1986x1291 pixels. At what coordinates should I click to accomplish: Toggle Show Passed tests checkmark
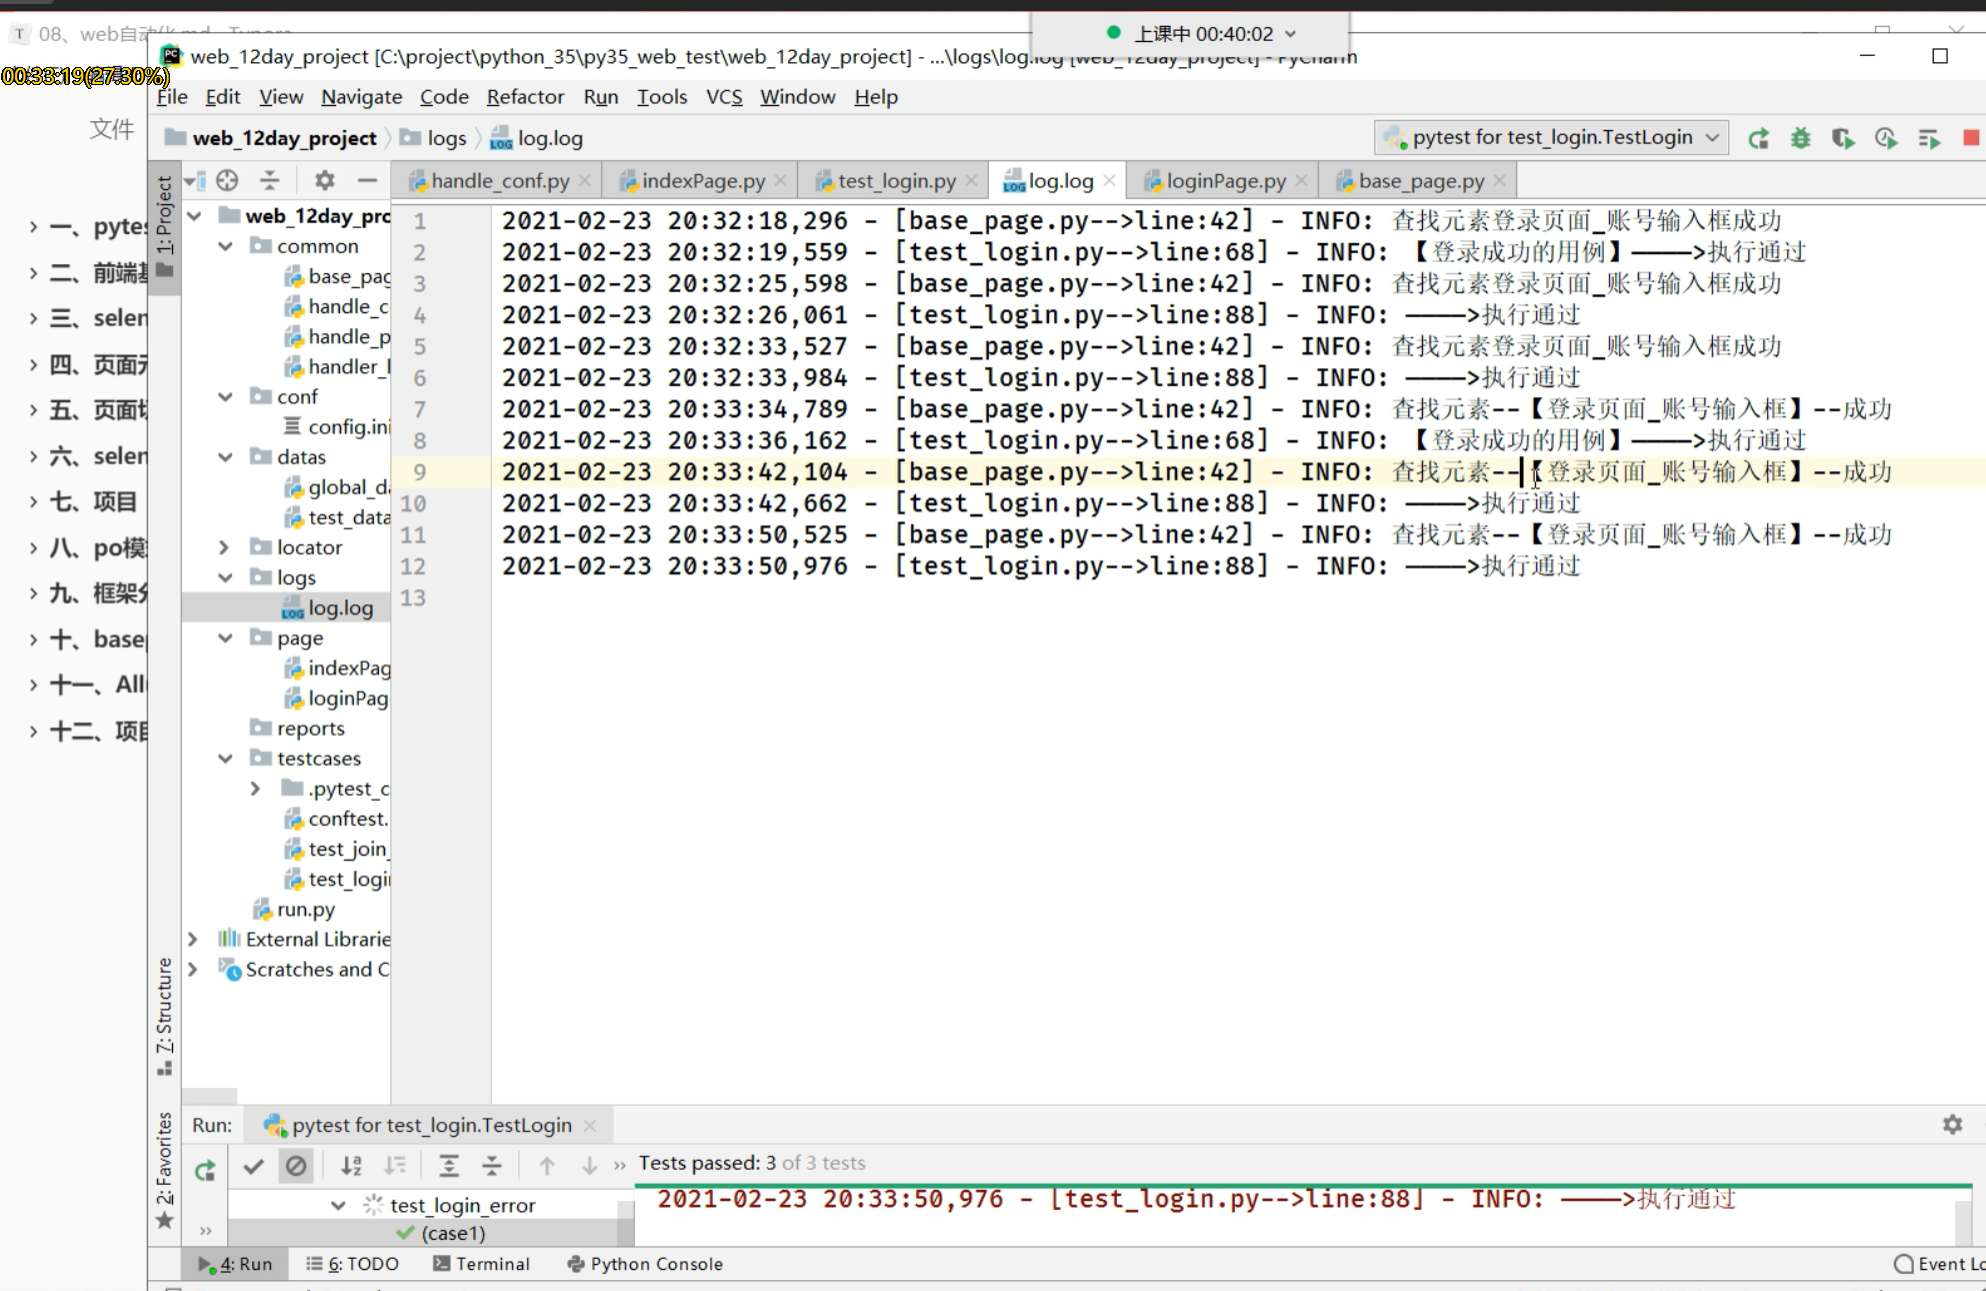254,1166
